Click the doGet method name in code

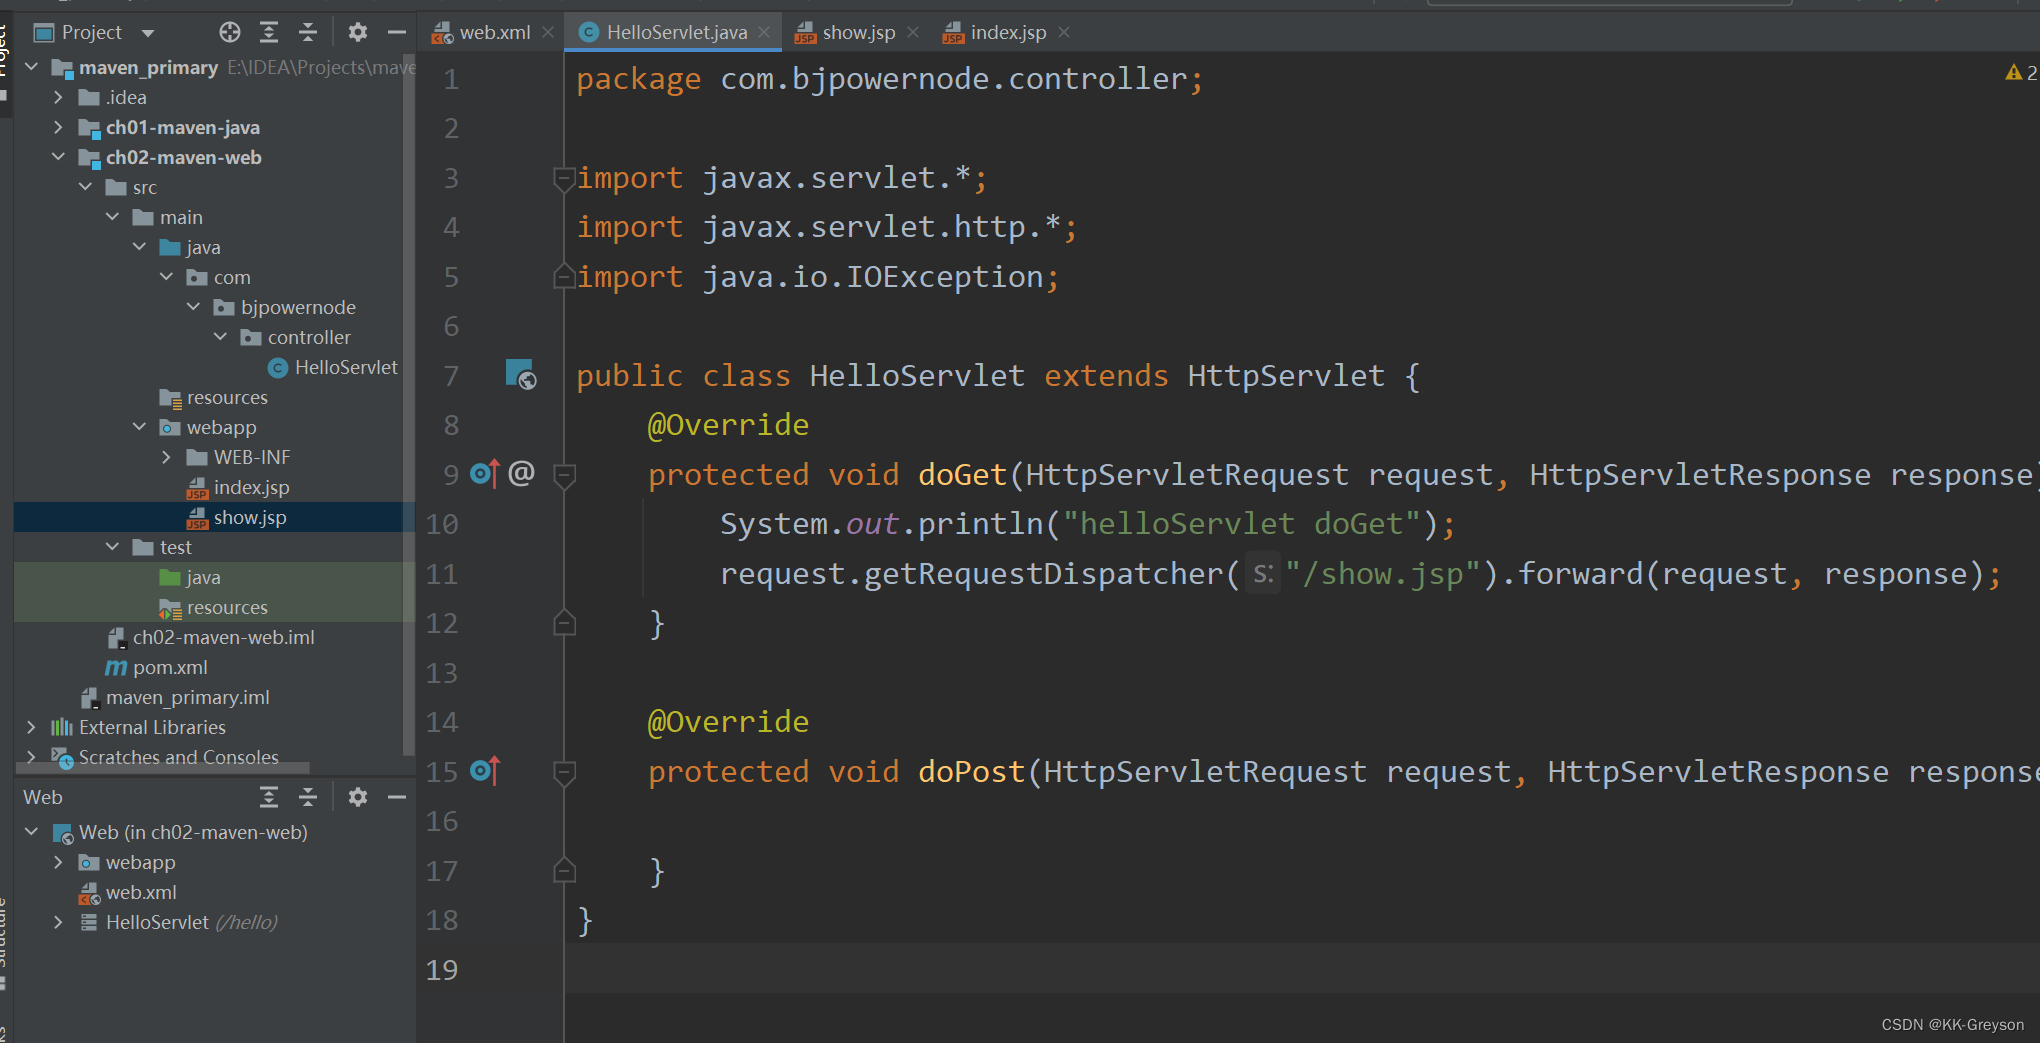pos(962,474)
